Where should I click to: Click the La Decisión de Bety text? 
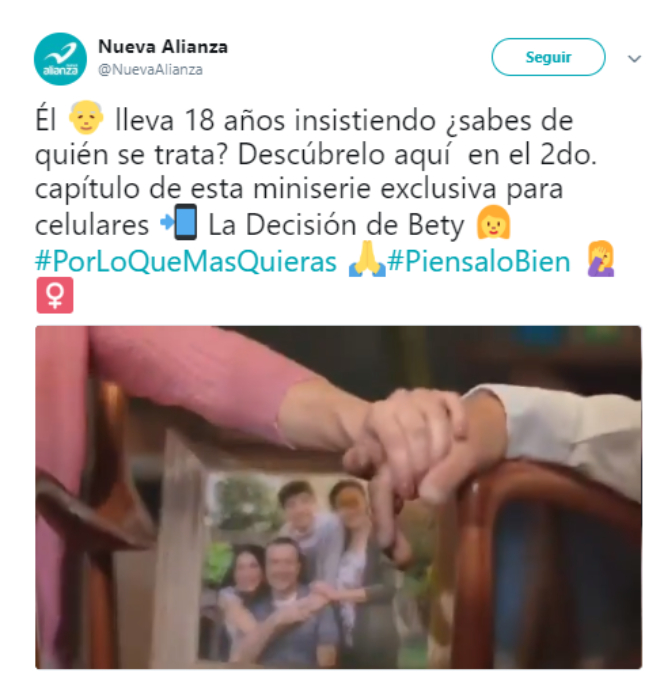[x=336, y=226]
